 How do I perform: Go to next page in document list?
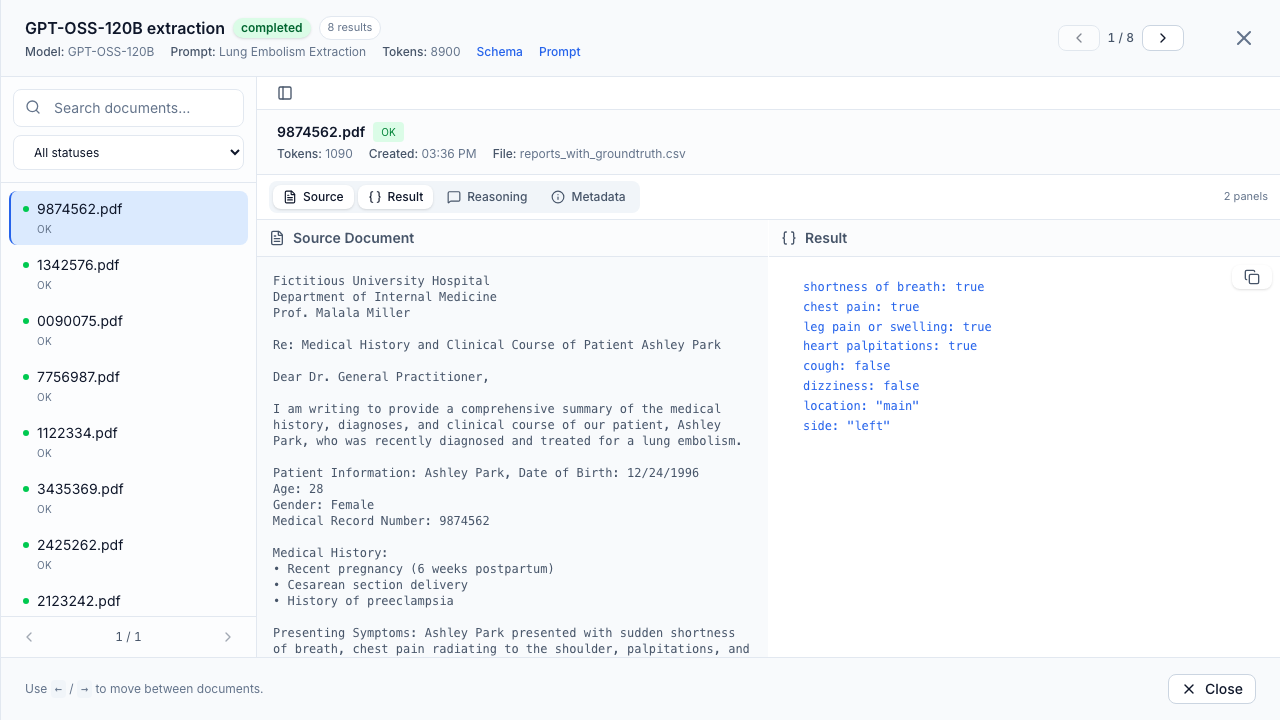coord(228,637)
